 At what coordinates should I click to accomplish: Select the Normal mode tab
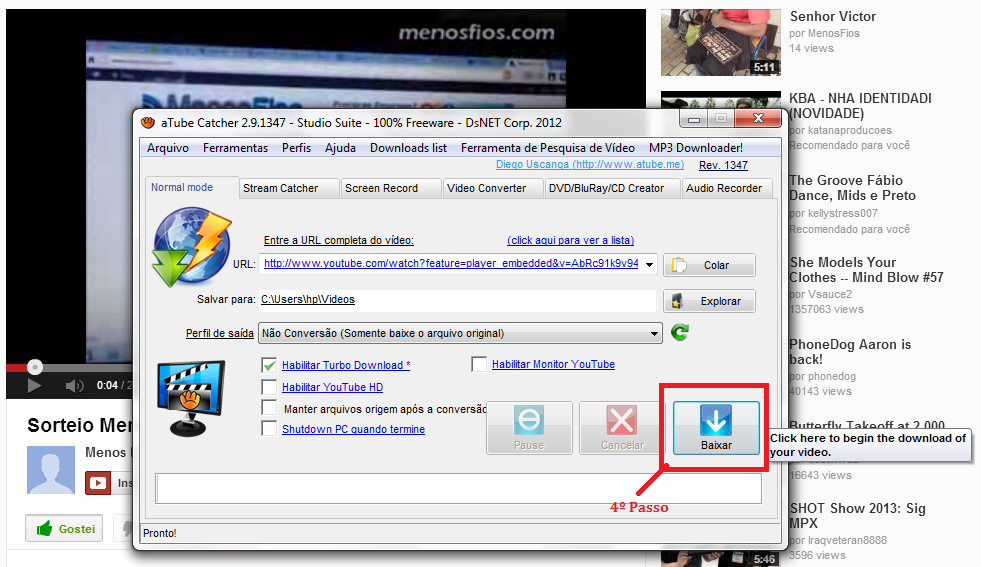pos(191,187)
